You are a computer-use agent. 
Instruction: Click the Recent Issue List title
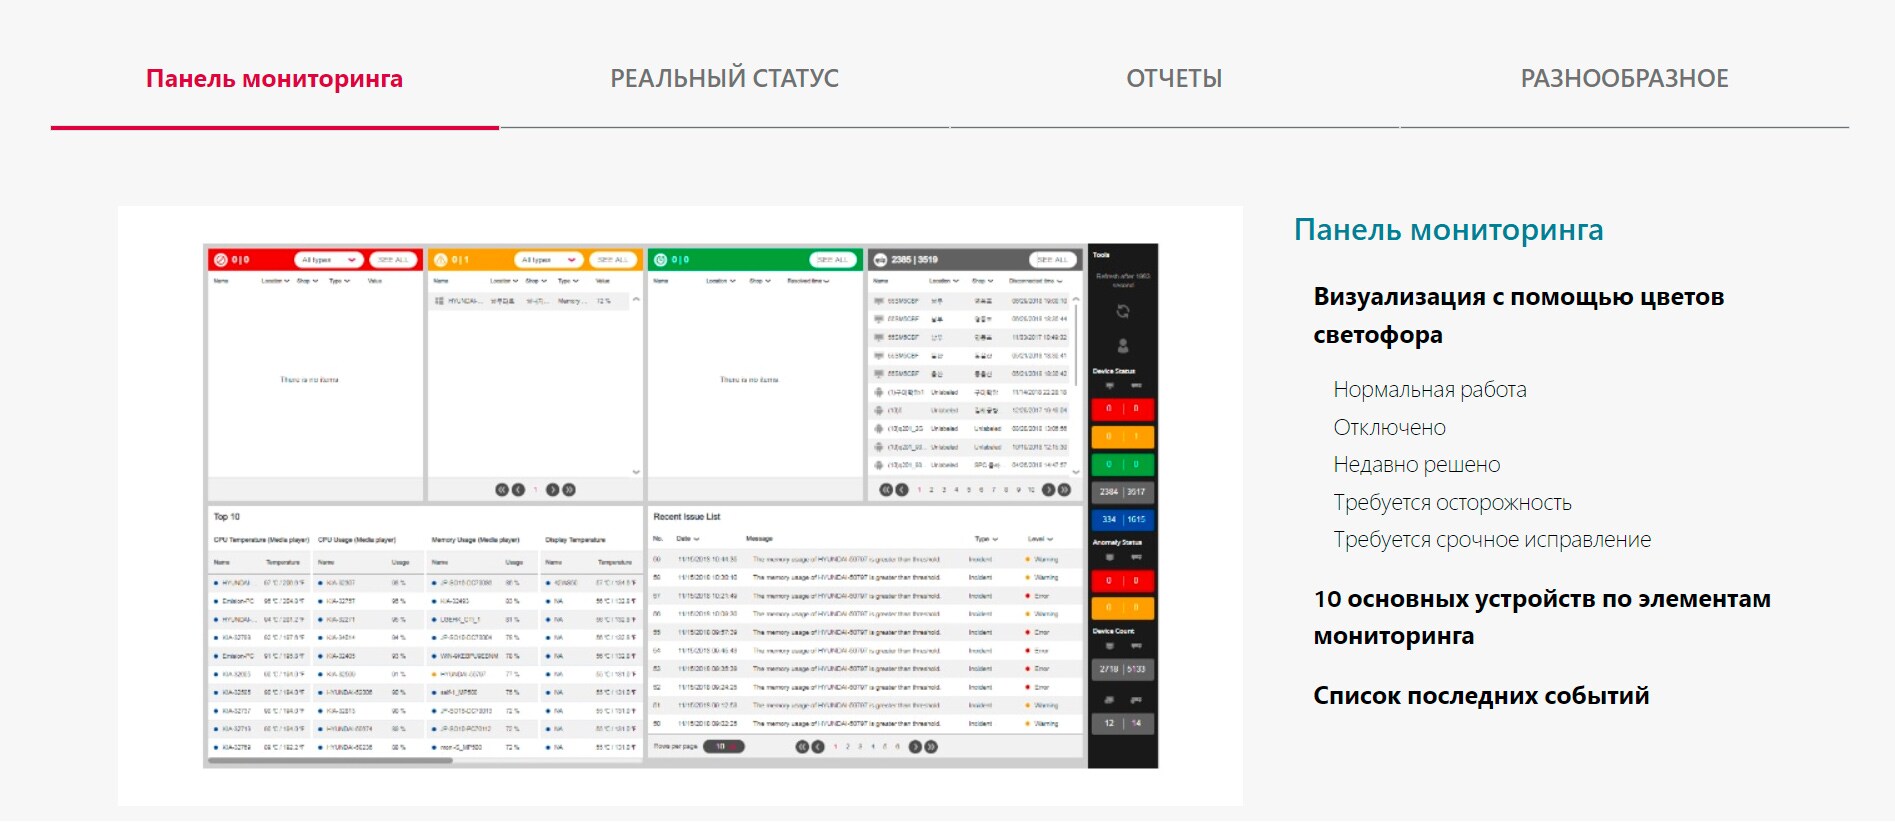[x=687, y=517]
